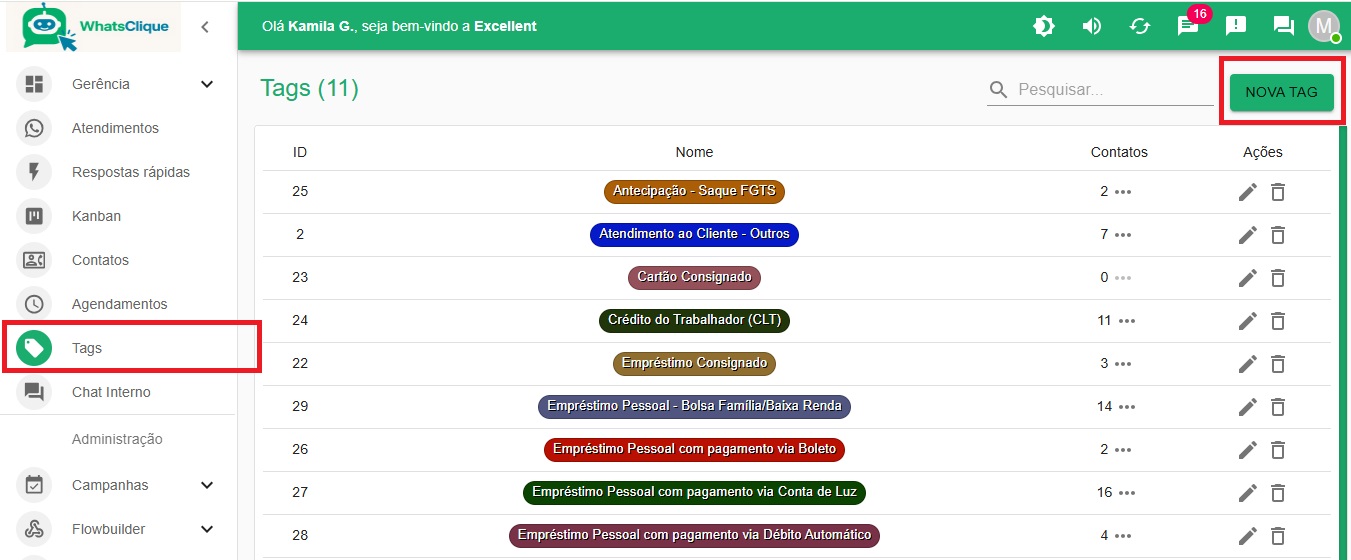Open chat notifications with 16 badge

[x=1188, y=26]
